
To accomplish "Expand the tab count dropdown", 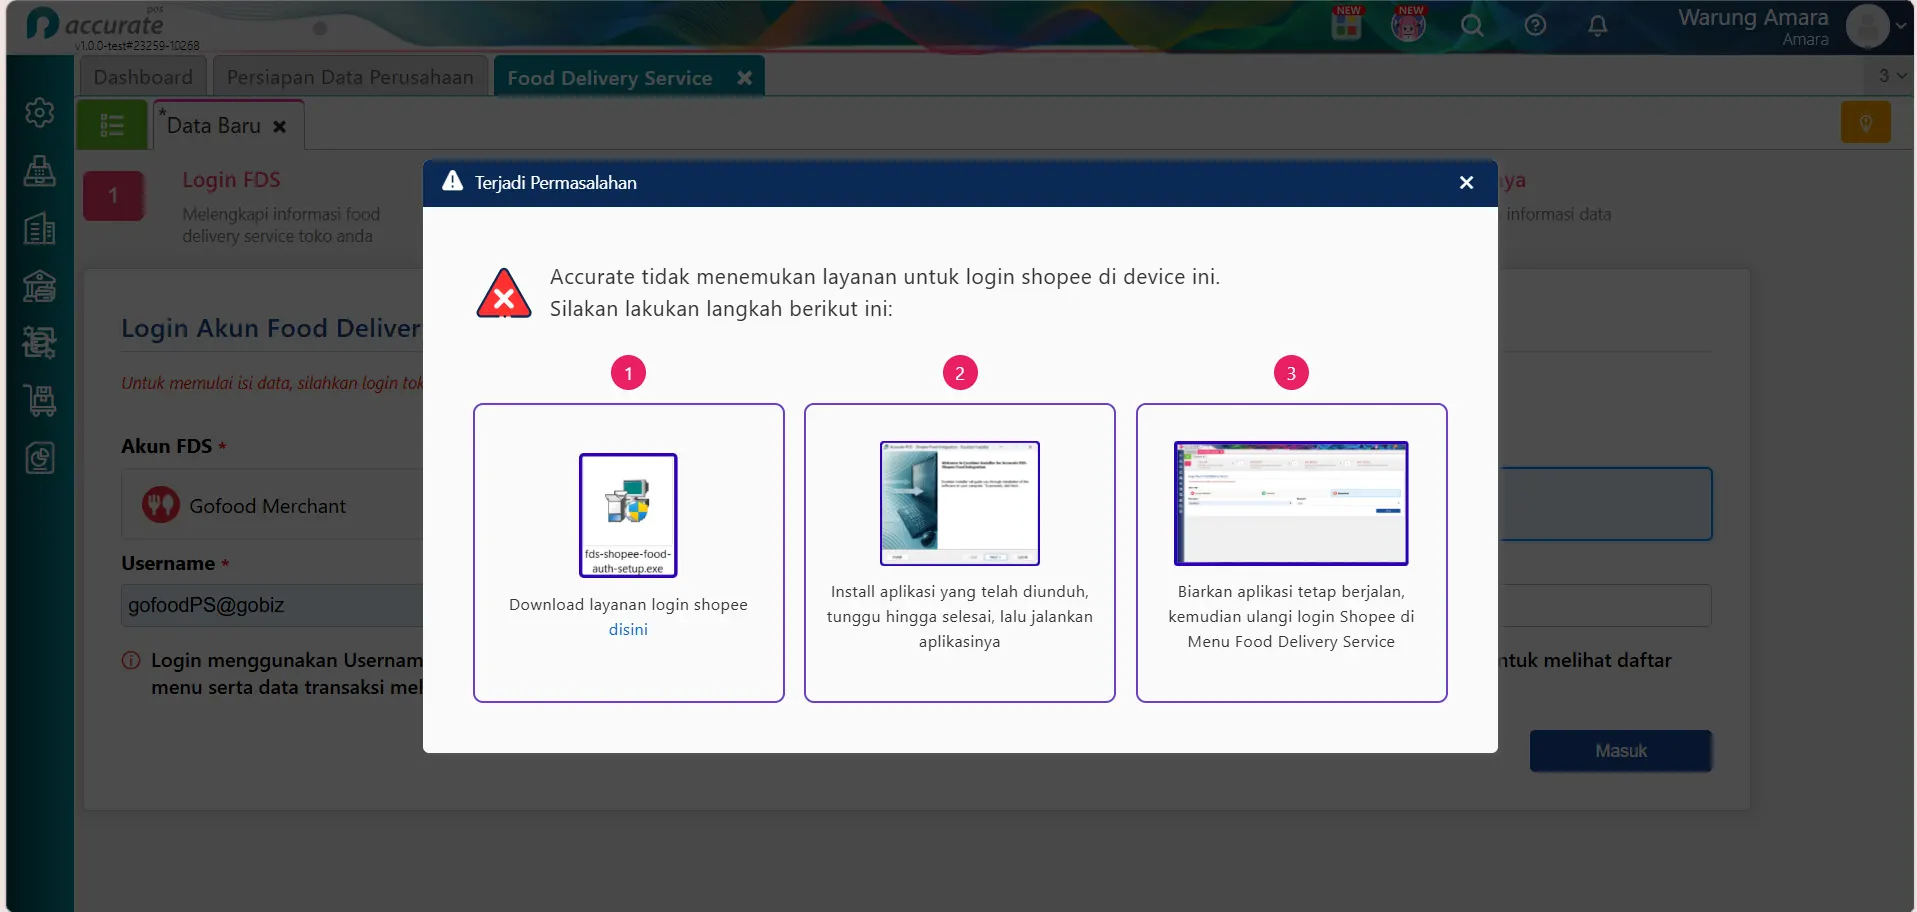I will click(x=1891, y=76).
